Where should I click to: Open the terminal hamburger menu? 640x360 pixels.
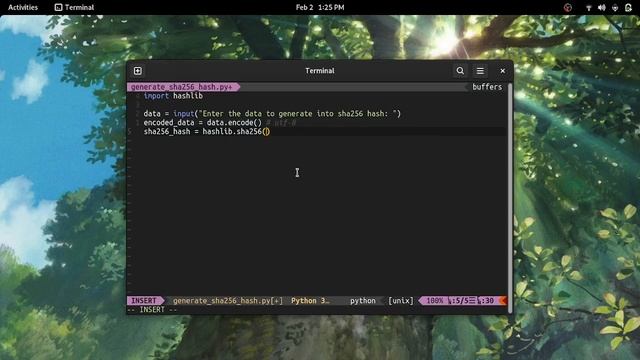[x=480, y=71]
